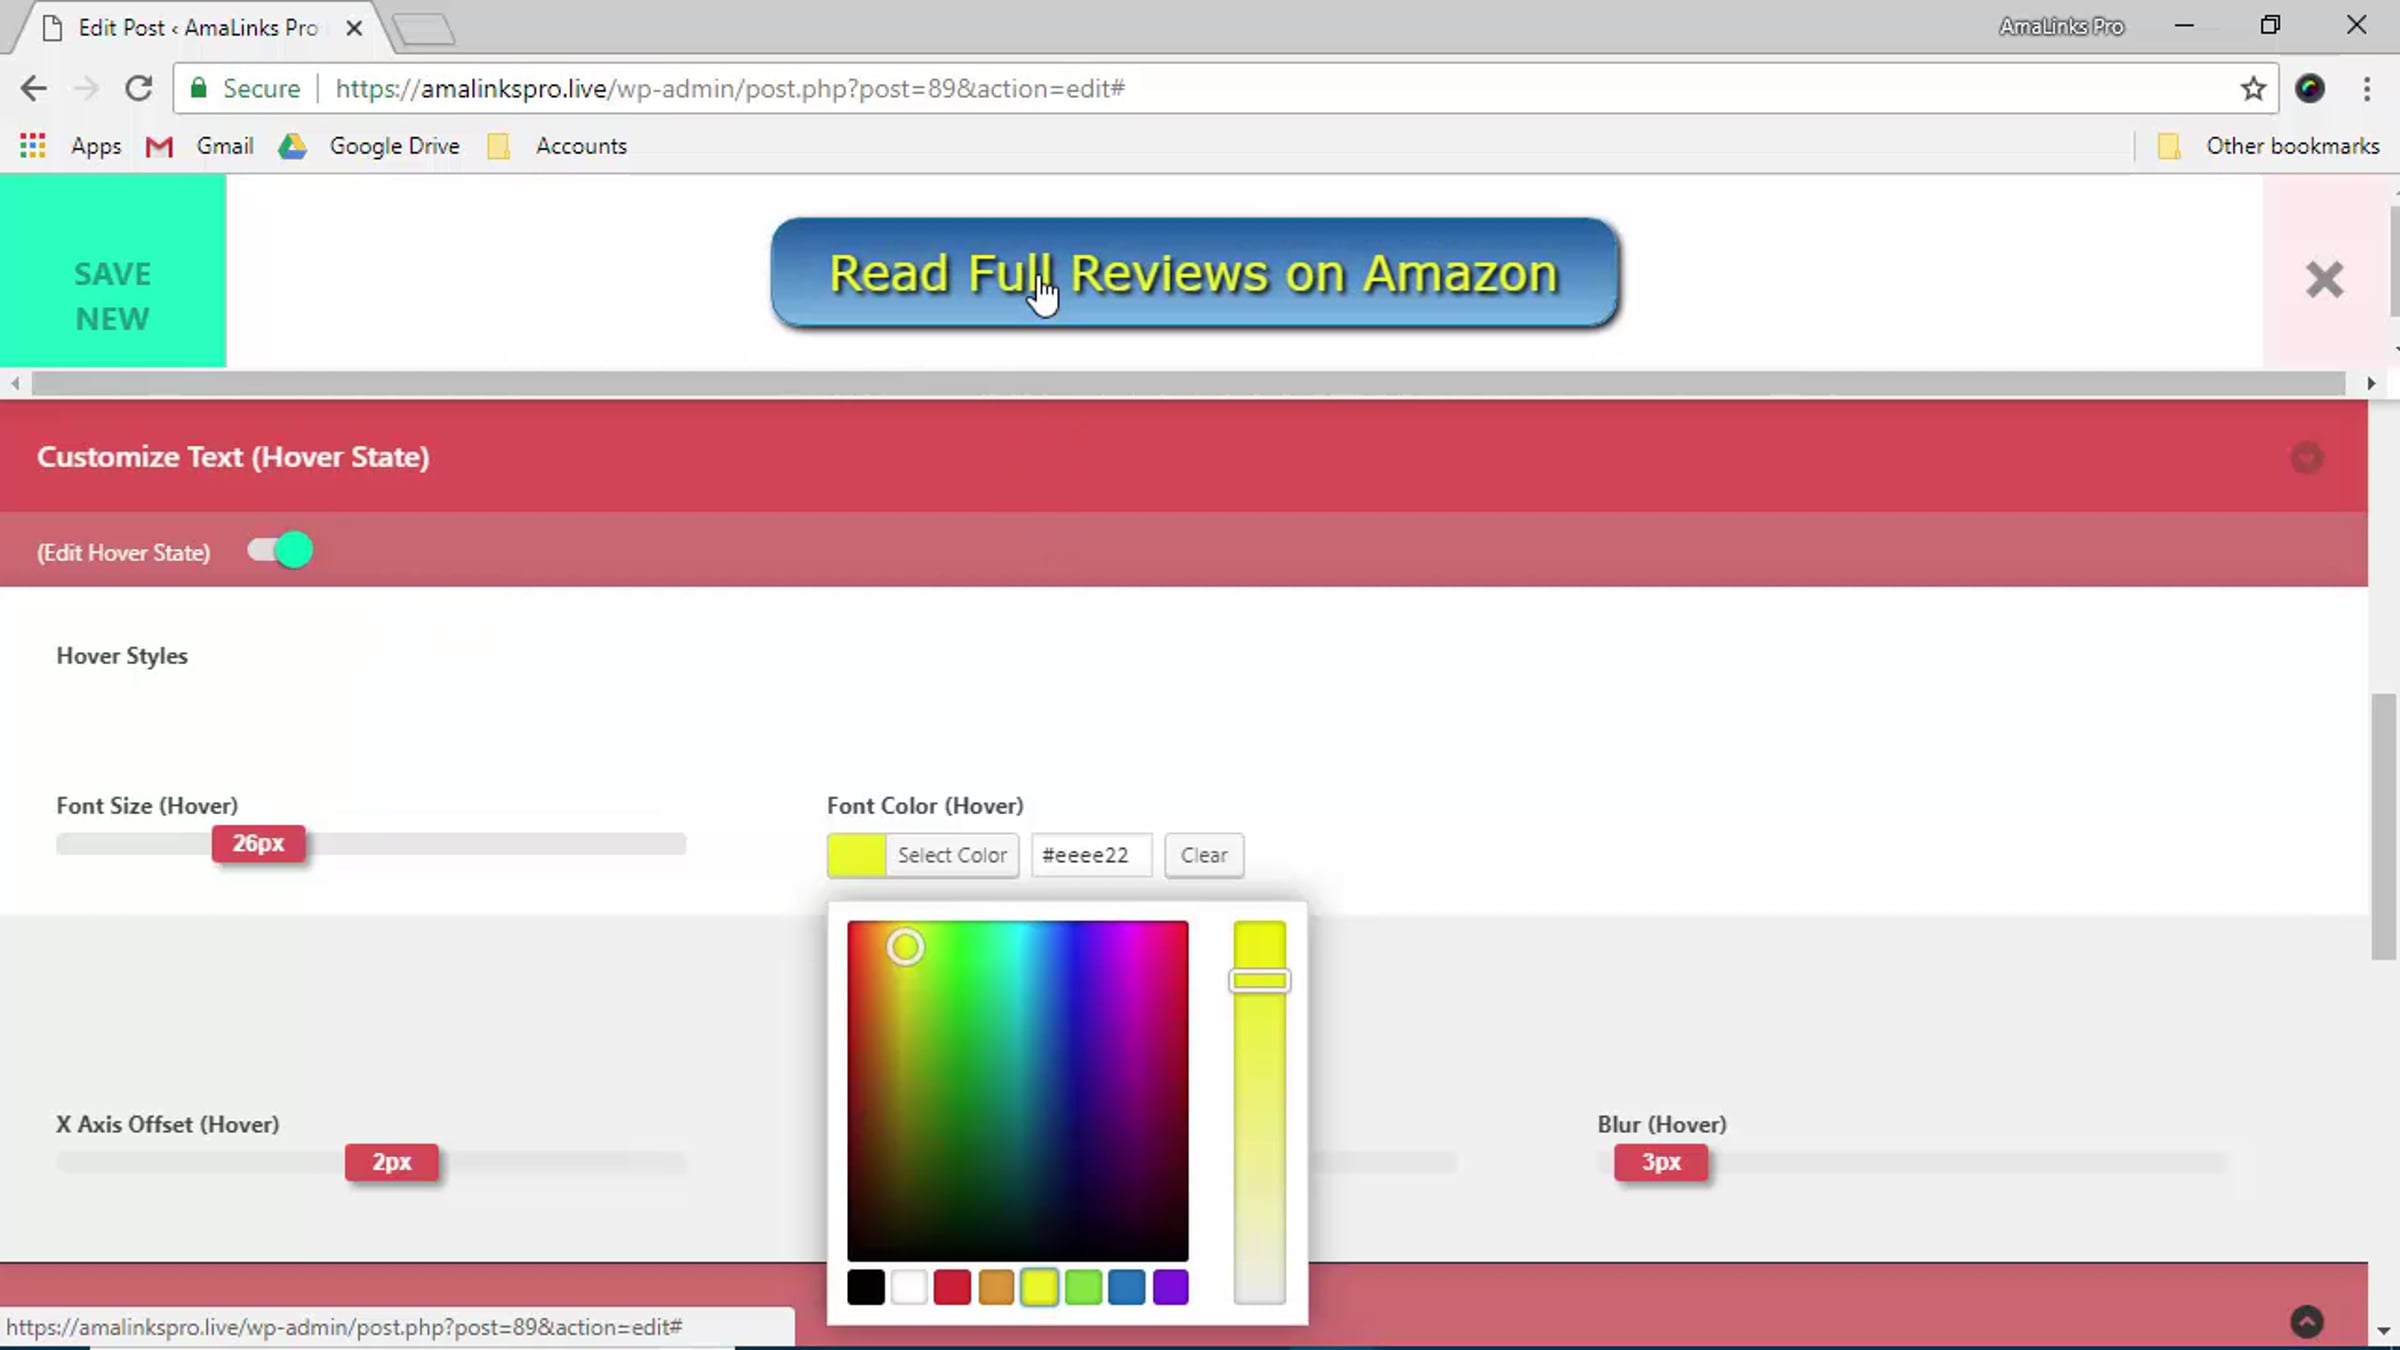Open Chrome three-dot menu icon
2400x1350 pixels.
2366,88
